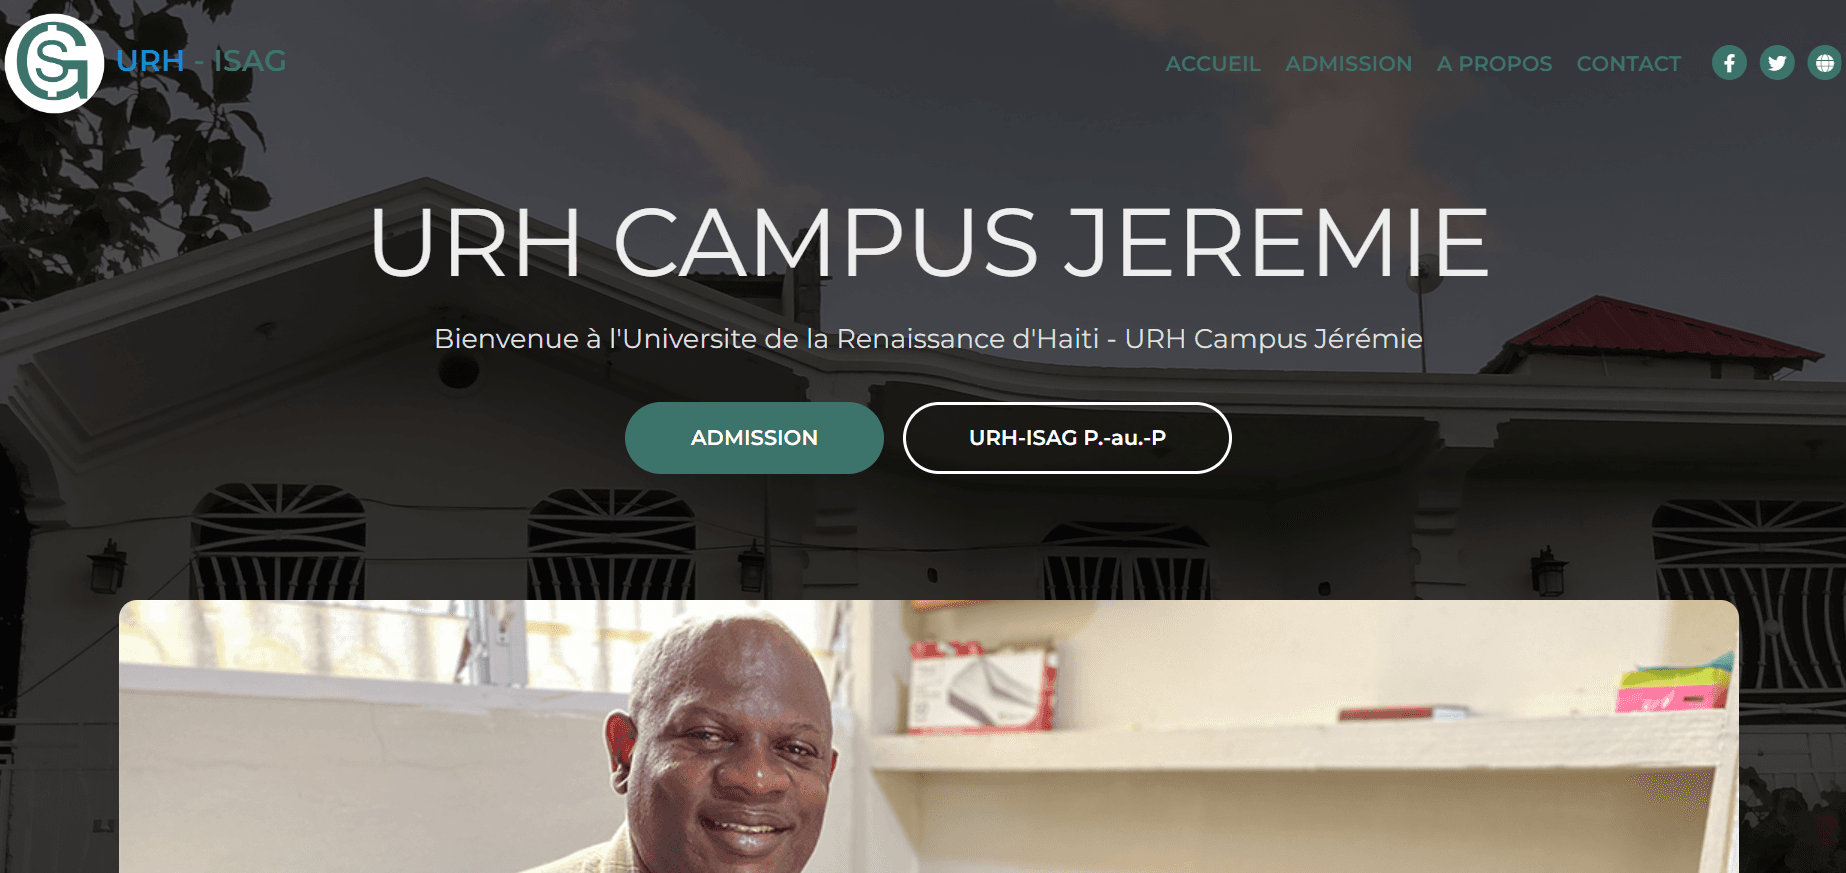The image size is (1846, 873).
Task: Open ADMISSION in the top navigation menu
Action: (1349, 64)
